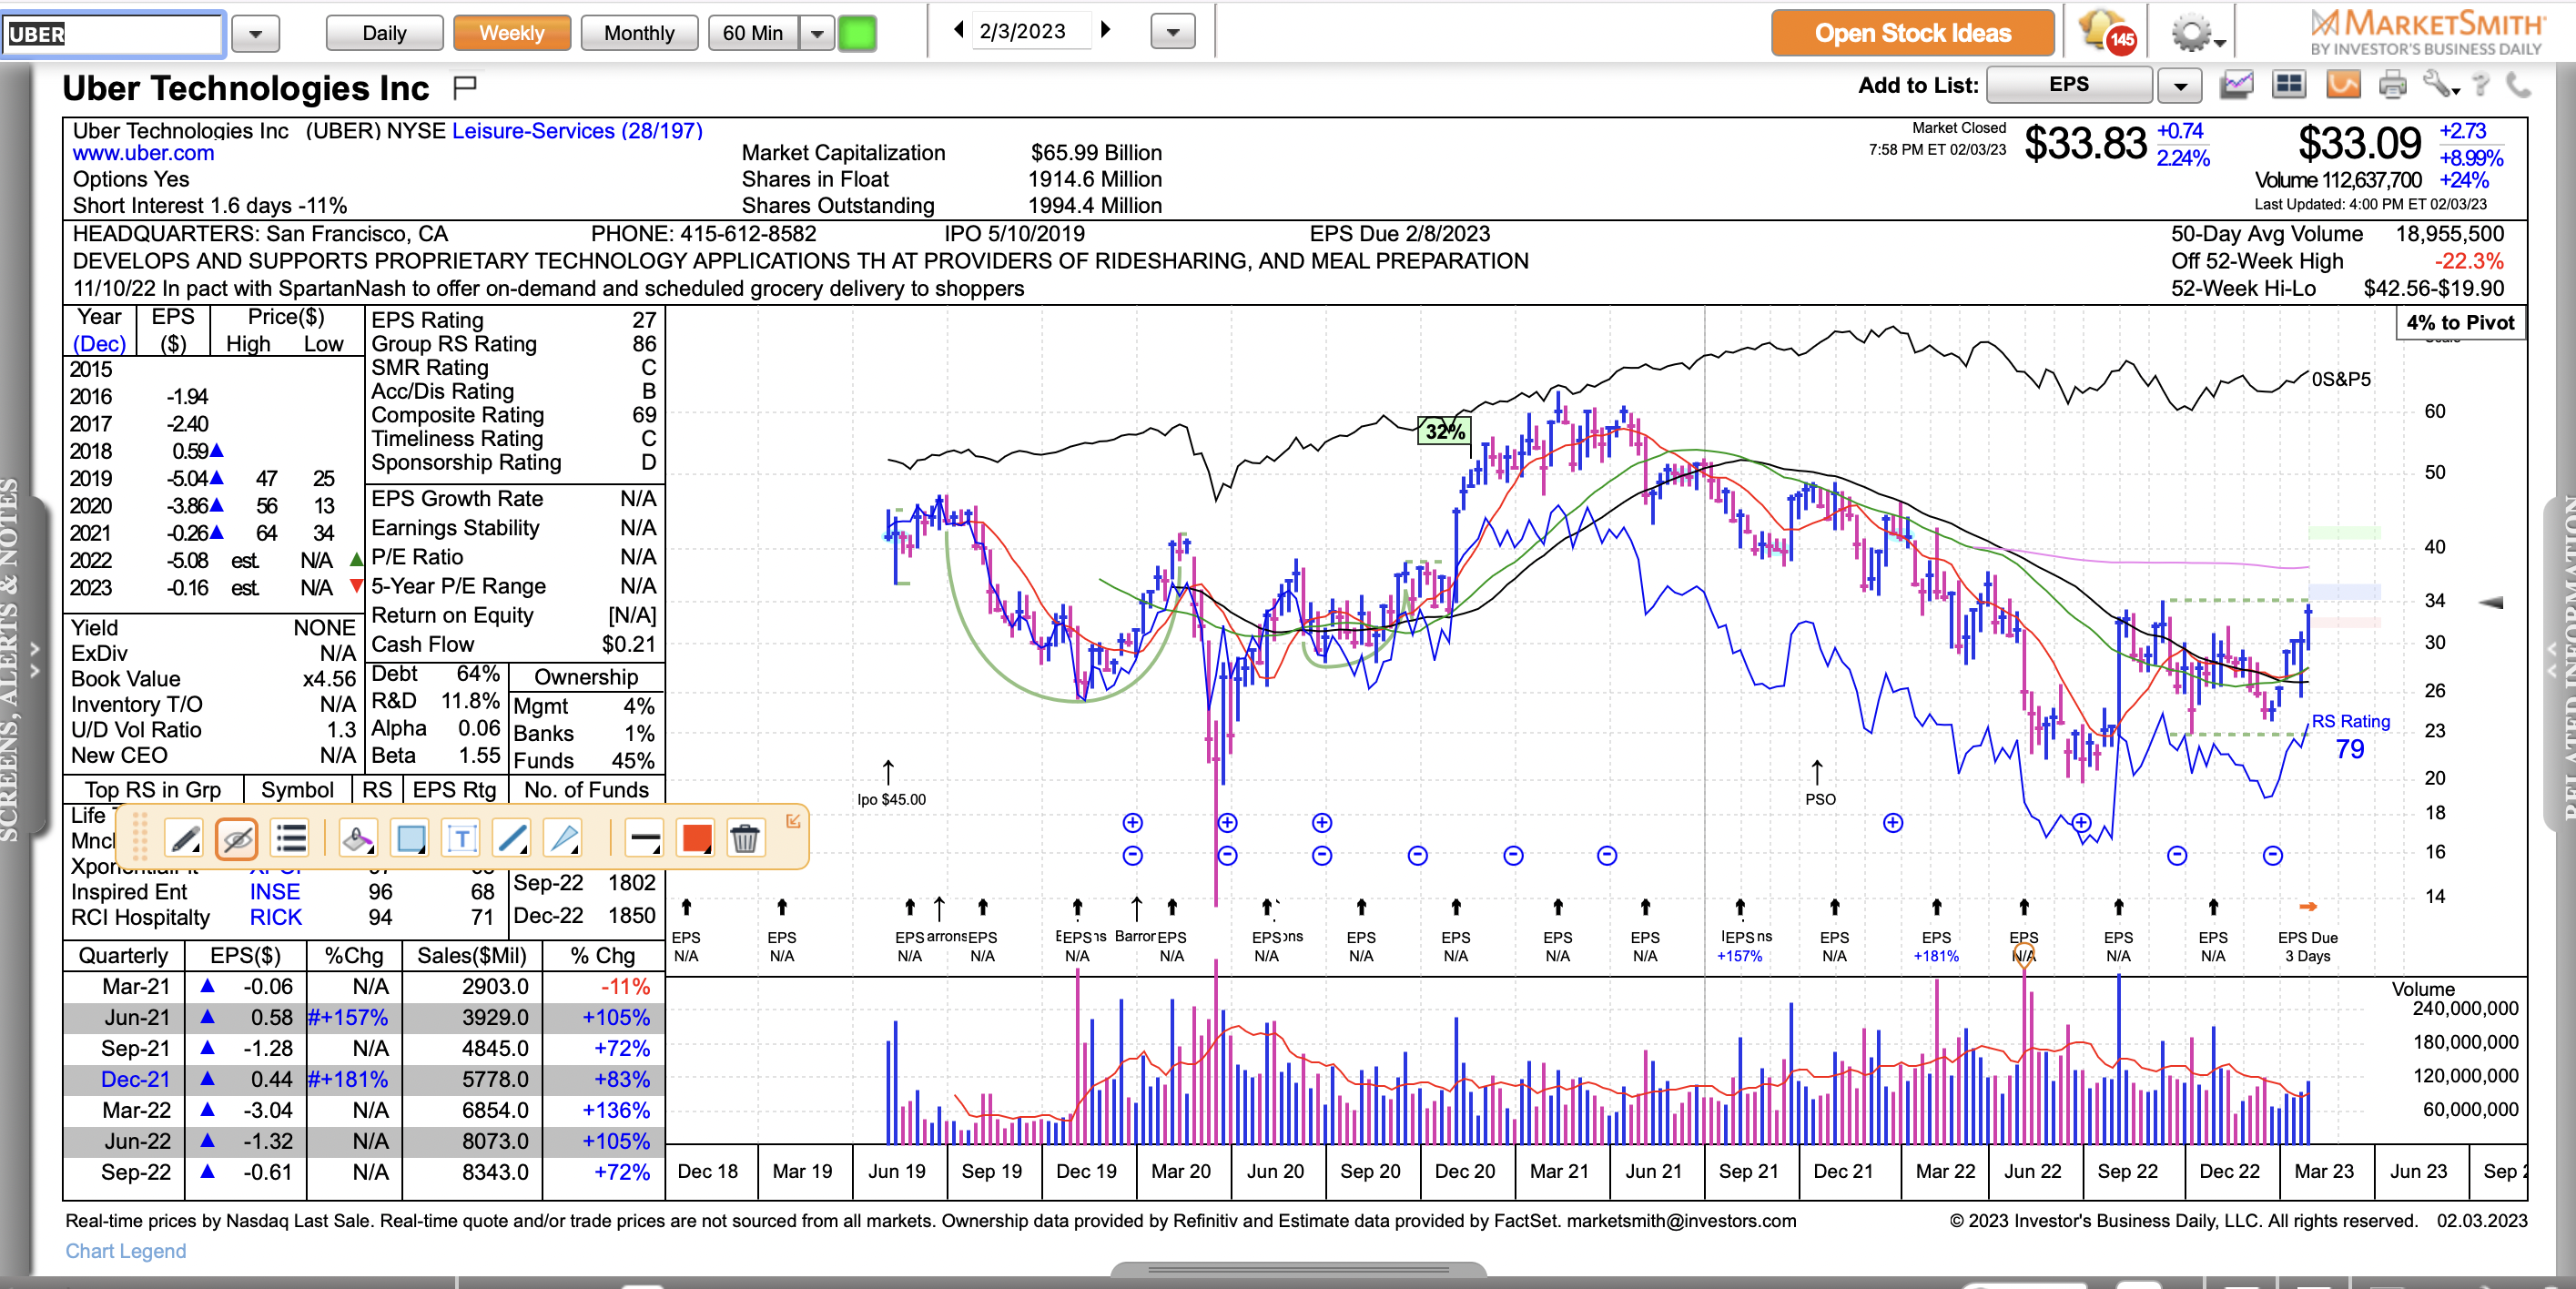Open alerts bell with 145 notifications

click(x=2105, y=31)
